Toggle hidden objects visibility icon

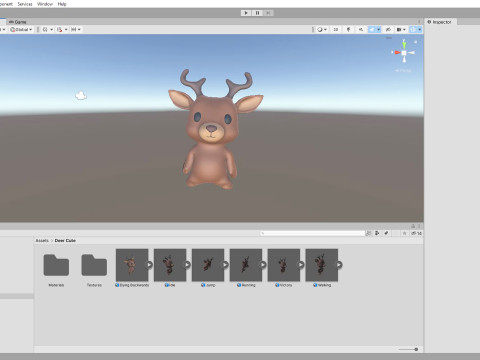point(388,29)
